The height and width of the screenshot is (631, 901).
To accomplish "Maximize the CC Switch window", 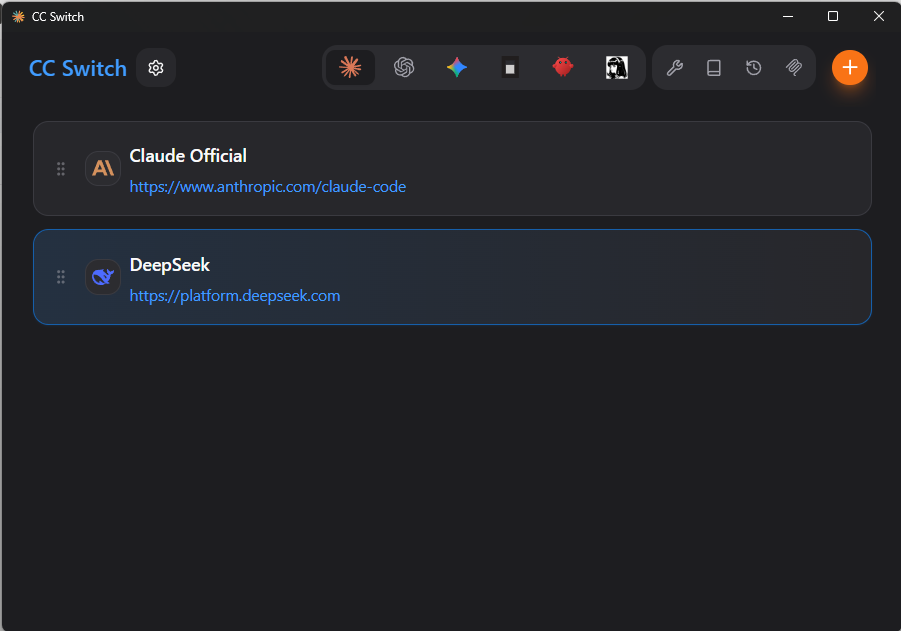I will pyautogui.click(x=833, y=17).
